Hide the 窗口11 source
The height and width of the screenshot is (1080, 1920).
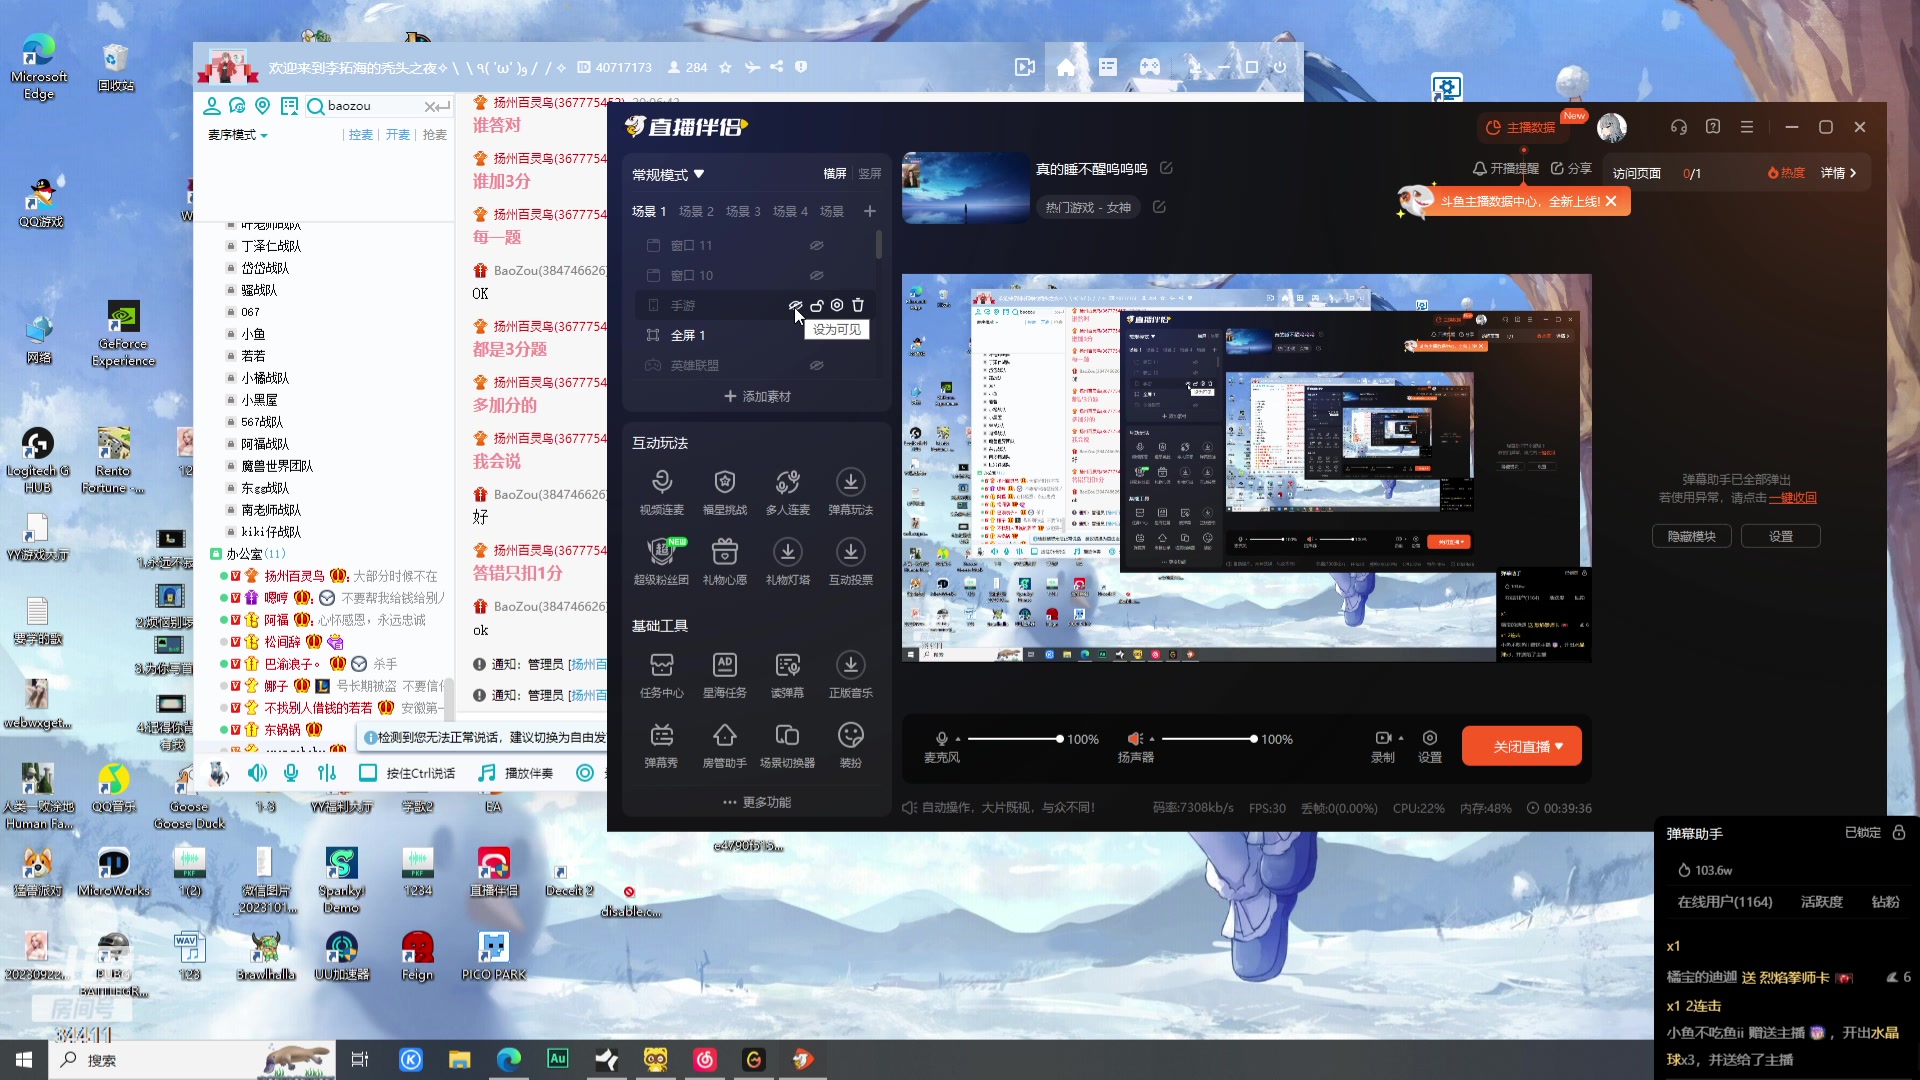817,245
